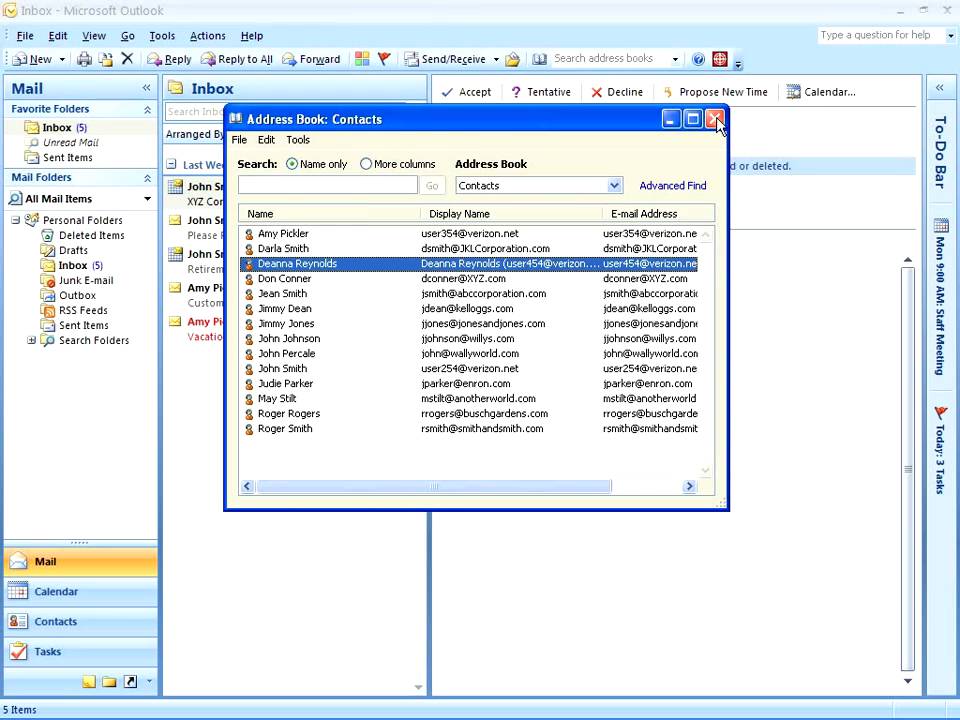Open the File menu in Outlook
Viewport: 960px width, 720px height.
[x=25, y=36]
